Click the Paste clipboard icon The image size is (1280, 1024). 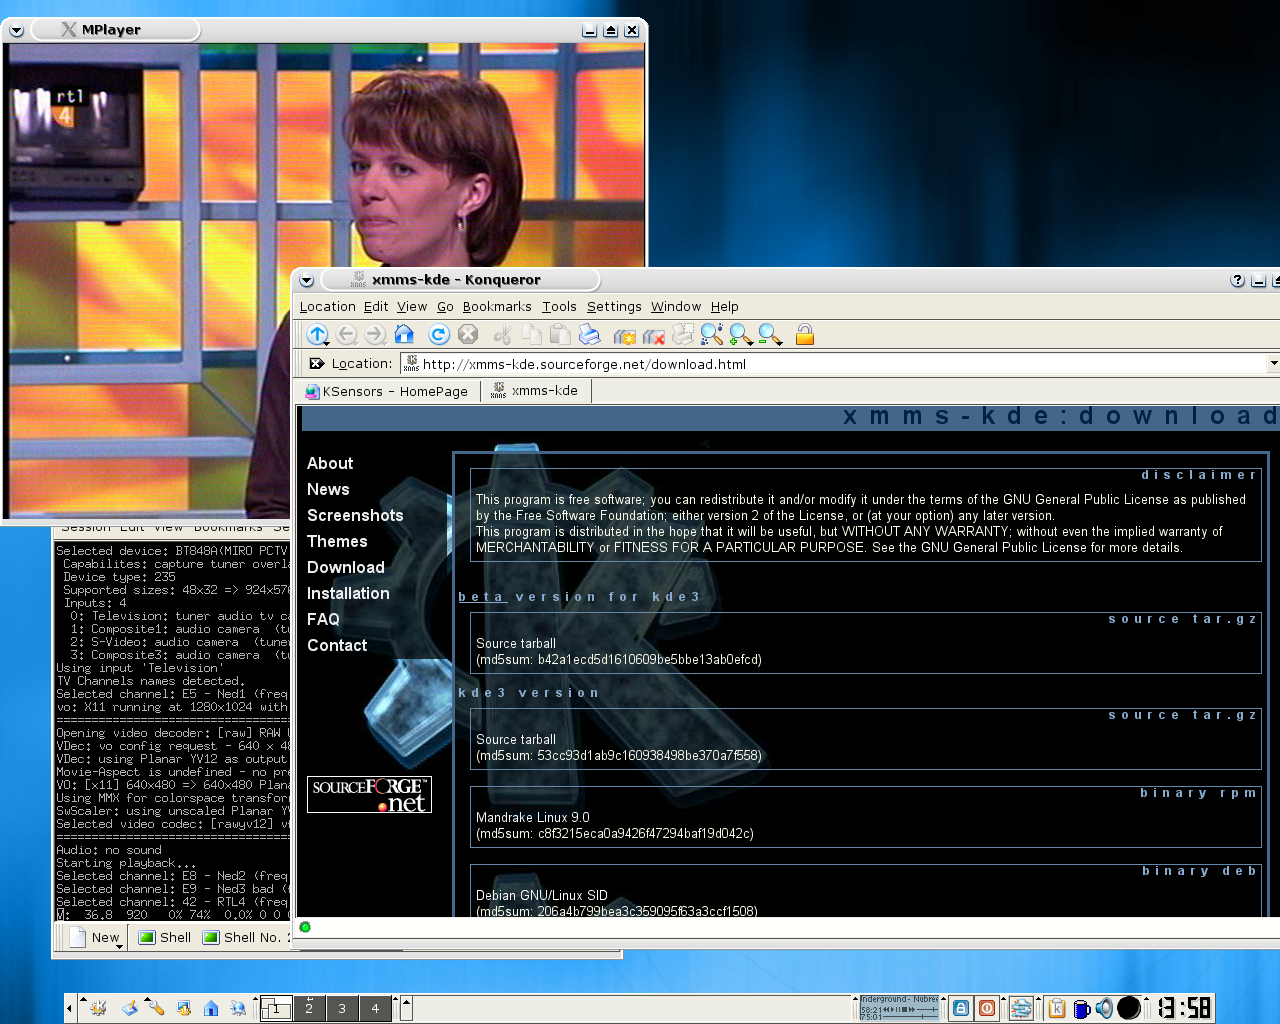tap(561, 334)
